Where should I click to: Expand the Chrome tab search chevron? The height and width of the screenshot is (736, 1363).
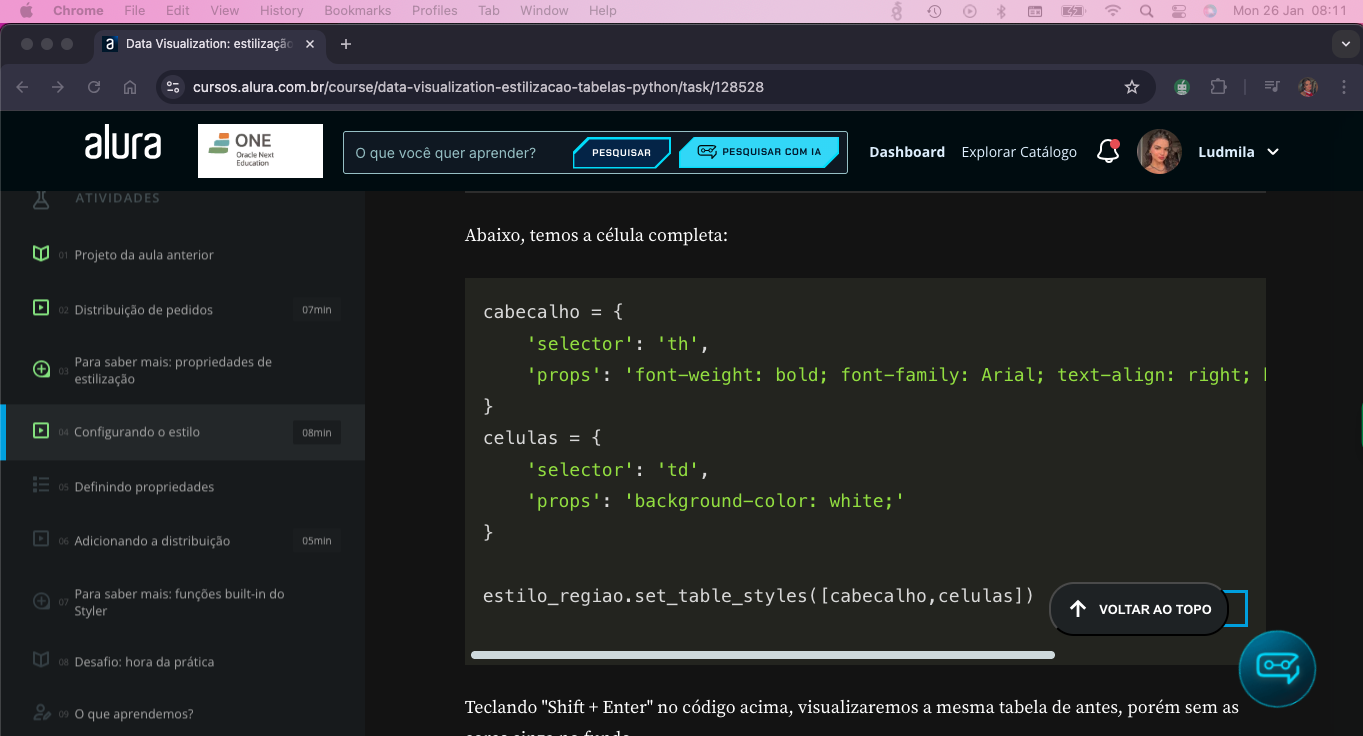click(x=1345, y=44)
